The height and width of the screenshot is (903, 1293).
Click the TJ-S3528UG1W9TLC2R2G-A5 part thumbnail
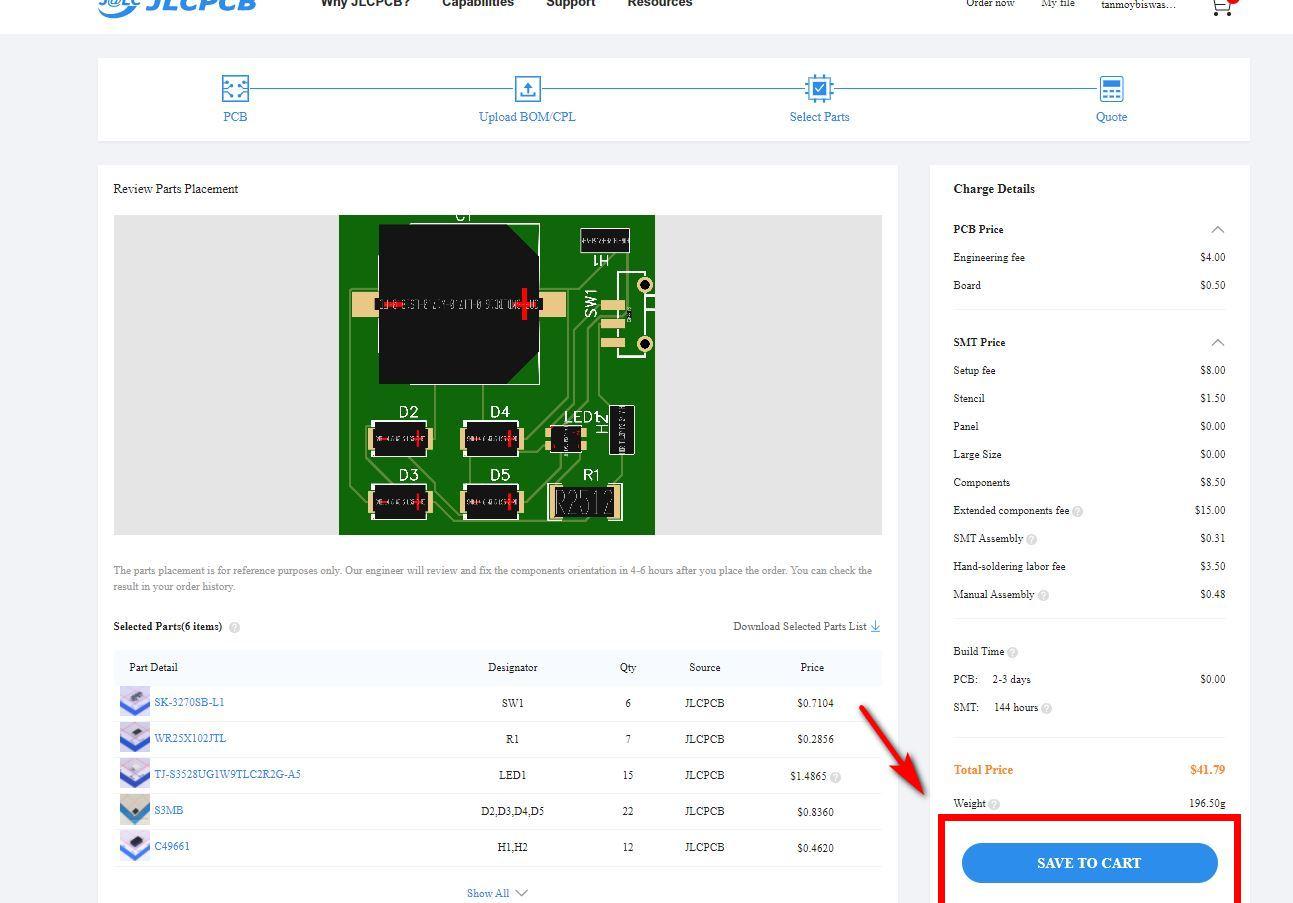[134, 774]
